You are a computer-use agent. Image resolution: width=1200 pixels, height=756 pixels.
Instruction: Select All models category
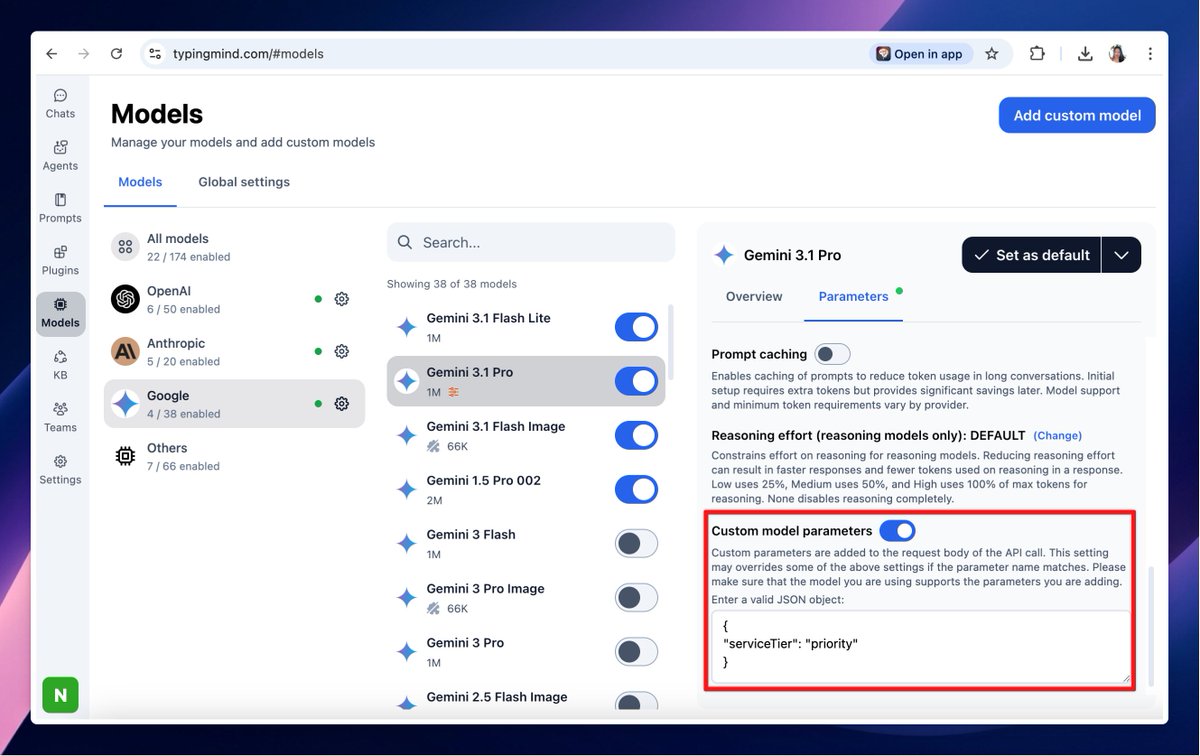[234, 247]
